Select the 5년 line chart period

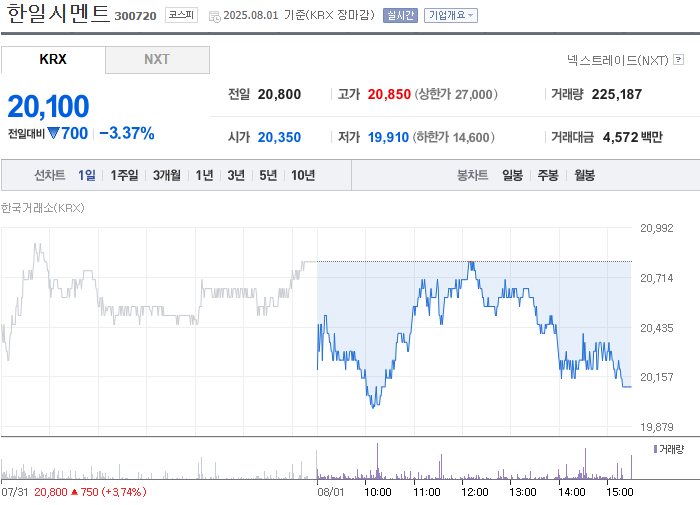pyautogui.click(x=268, y=175)
